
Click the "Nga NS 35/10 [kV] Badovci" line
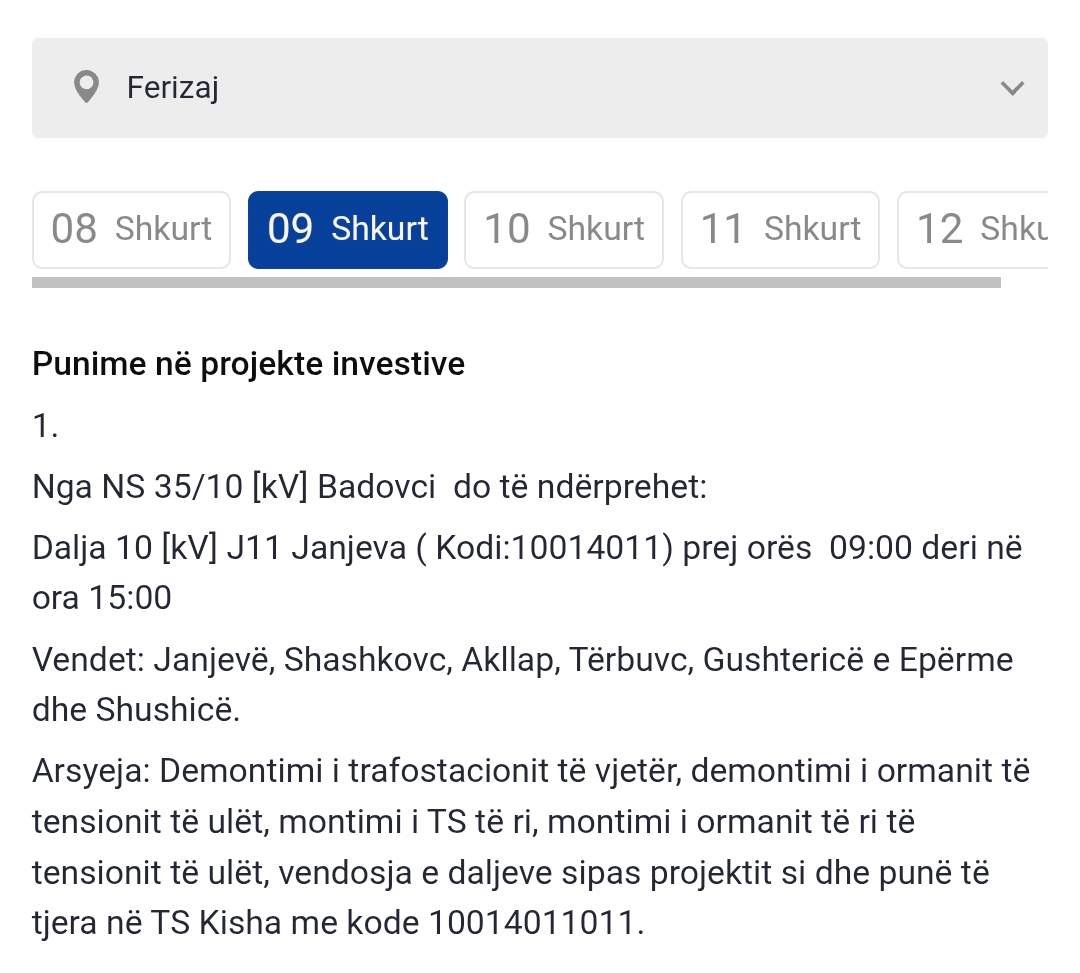234,487
